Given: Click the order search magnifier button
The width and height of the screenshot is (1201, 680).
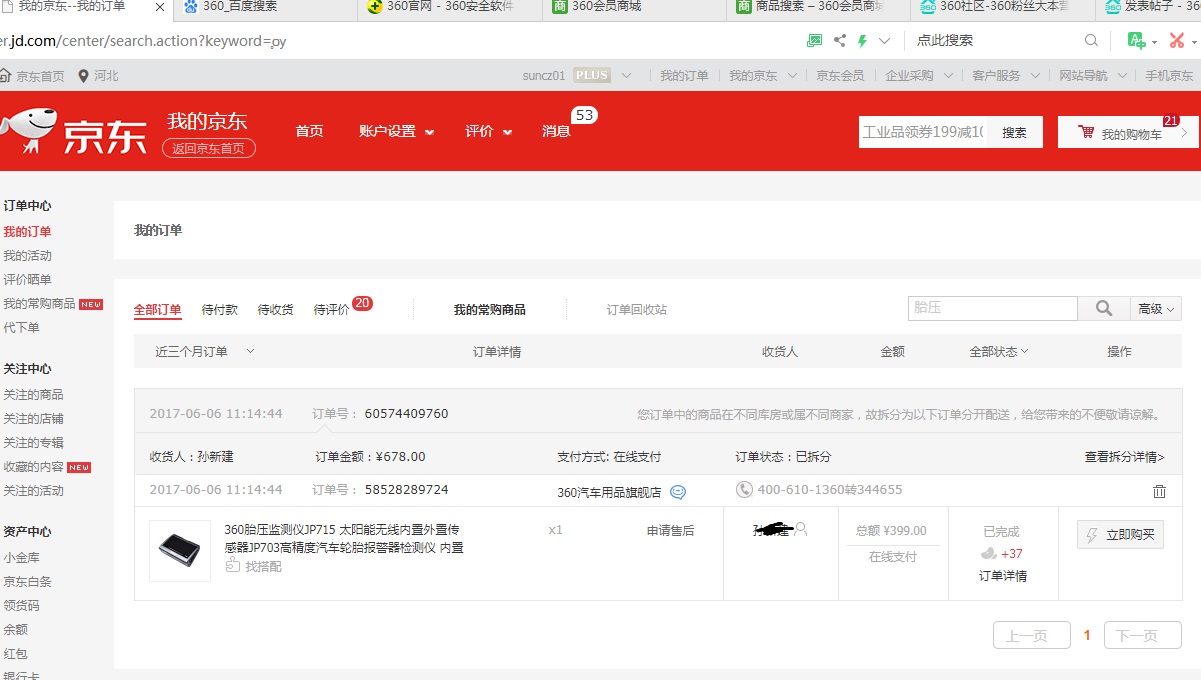Looking at the screenshot, I should [x=1104, y=309].
